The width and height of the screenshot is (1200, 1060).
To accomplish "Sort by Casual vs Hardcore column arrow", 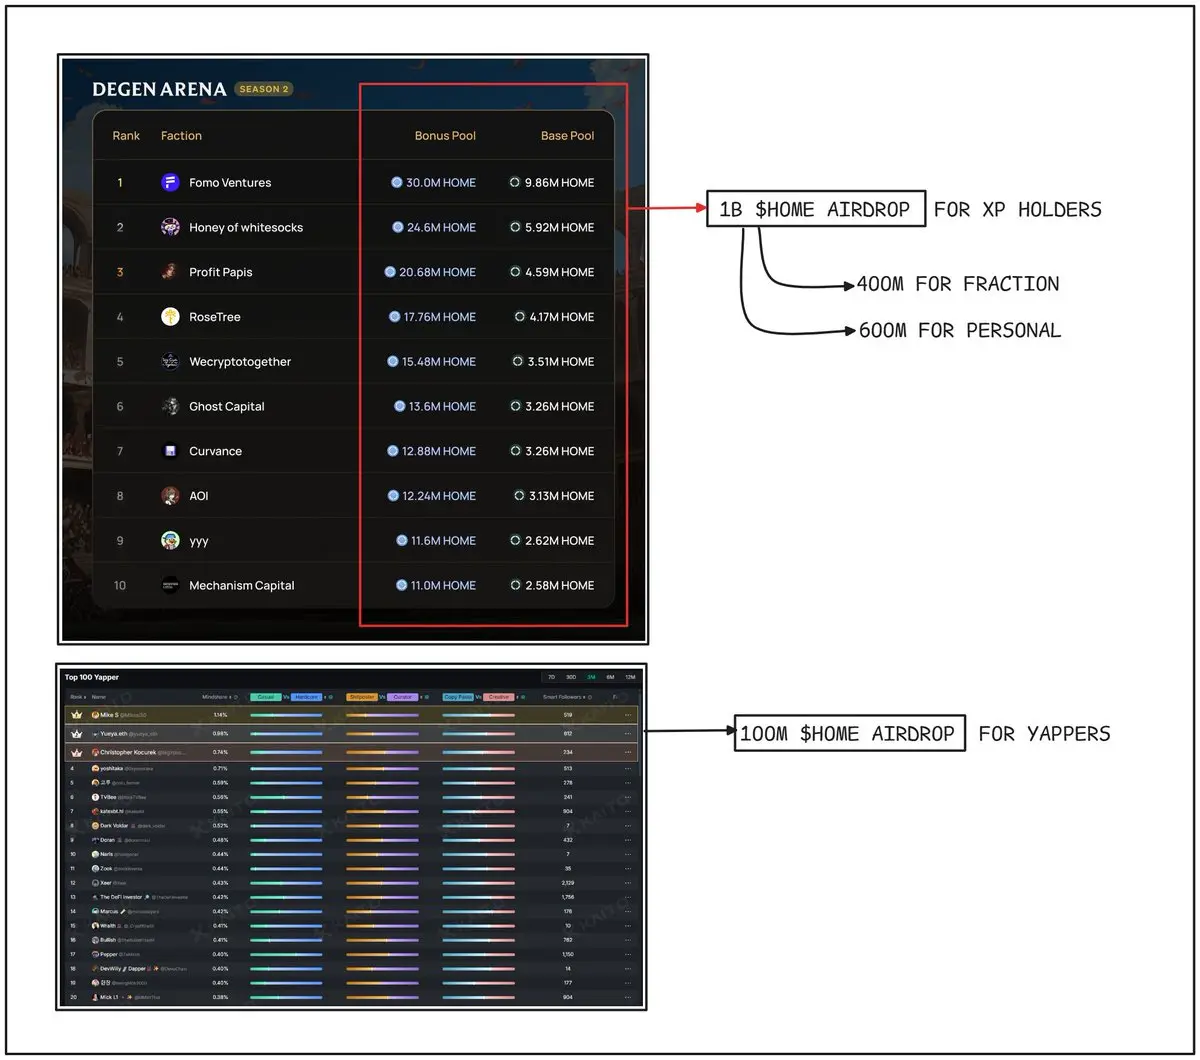I will click(x=325, y=697).
